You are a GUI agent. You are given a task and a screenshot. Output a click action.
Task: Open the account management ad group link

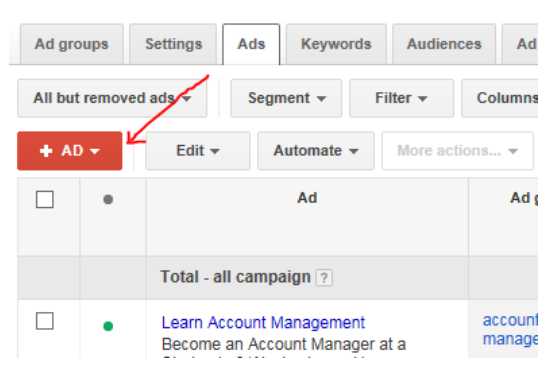(510, 329)
